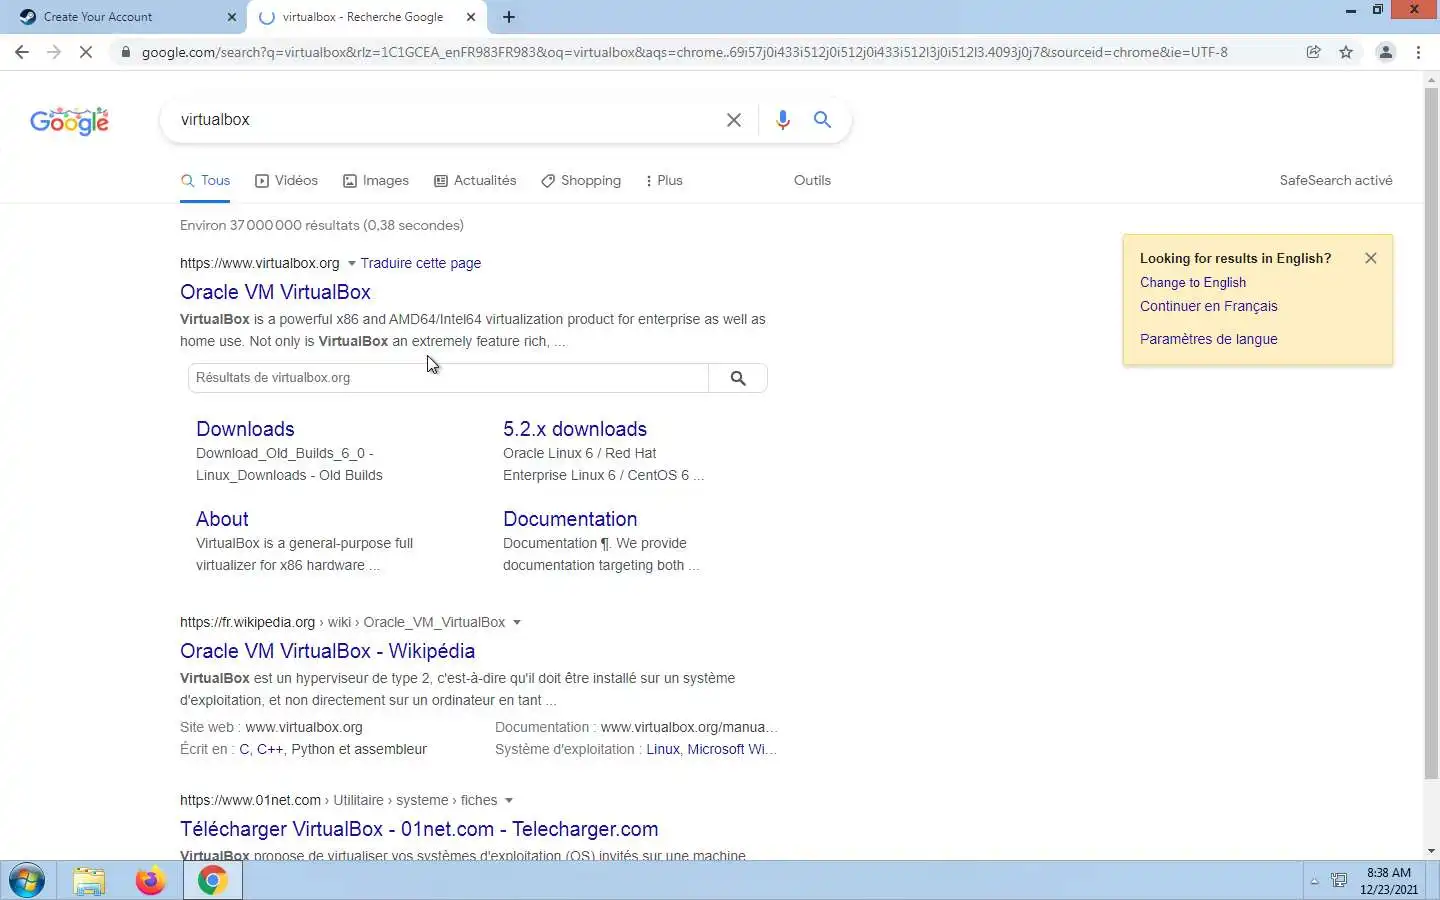
Task: Expand 01net result options arrow
Action: (509, 801)
